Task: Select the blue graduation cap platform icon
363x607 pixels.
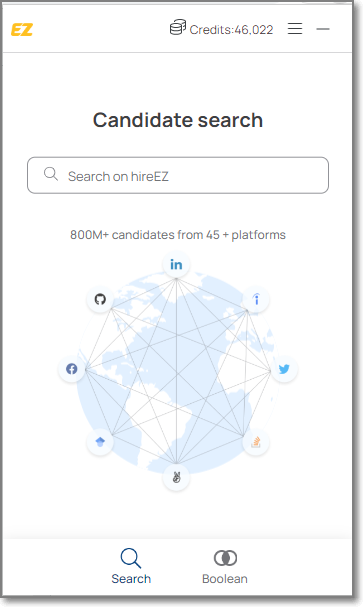Action: pyautogui.click(x=100, y=442)
